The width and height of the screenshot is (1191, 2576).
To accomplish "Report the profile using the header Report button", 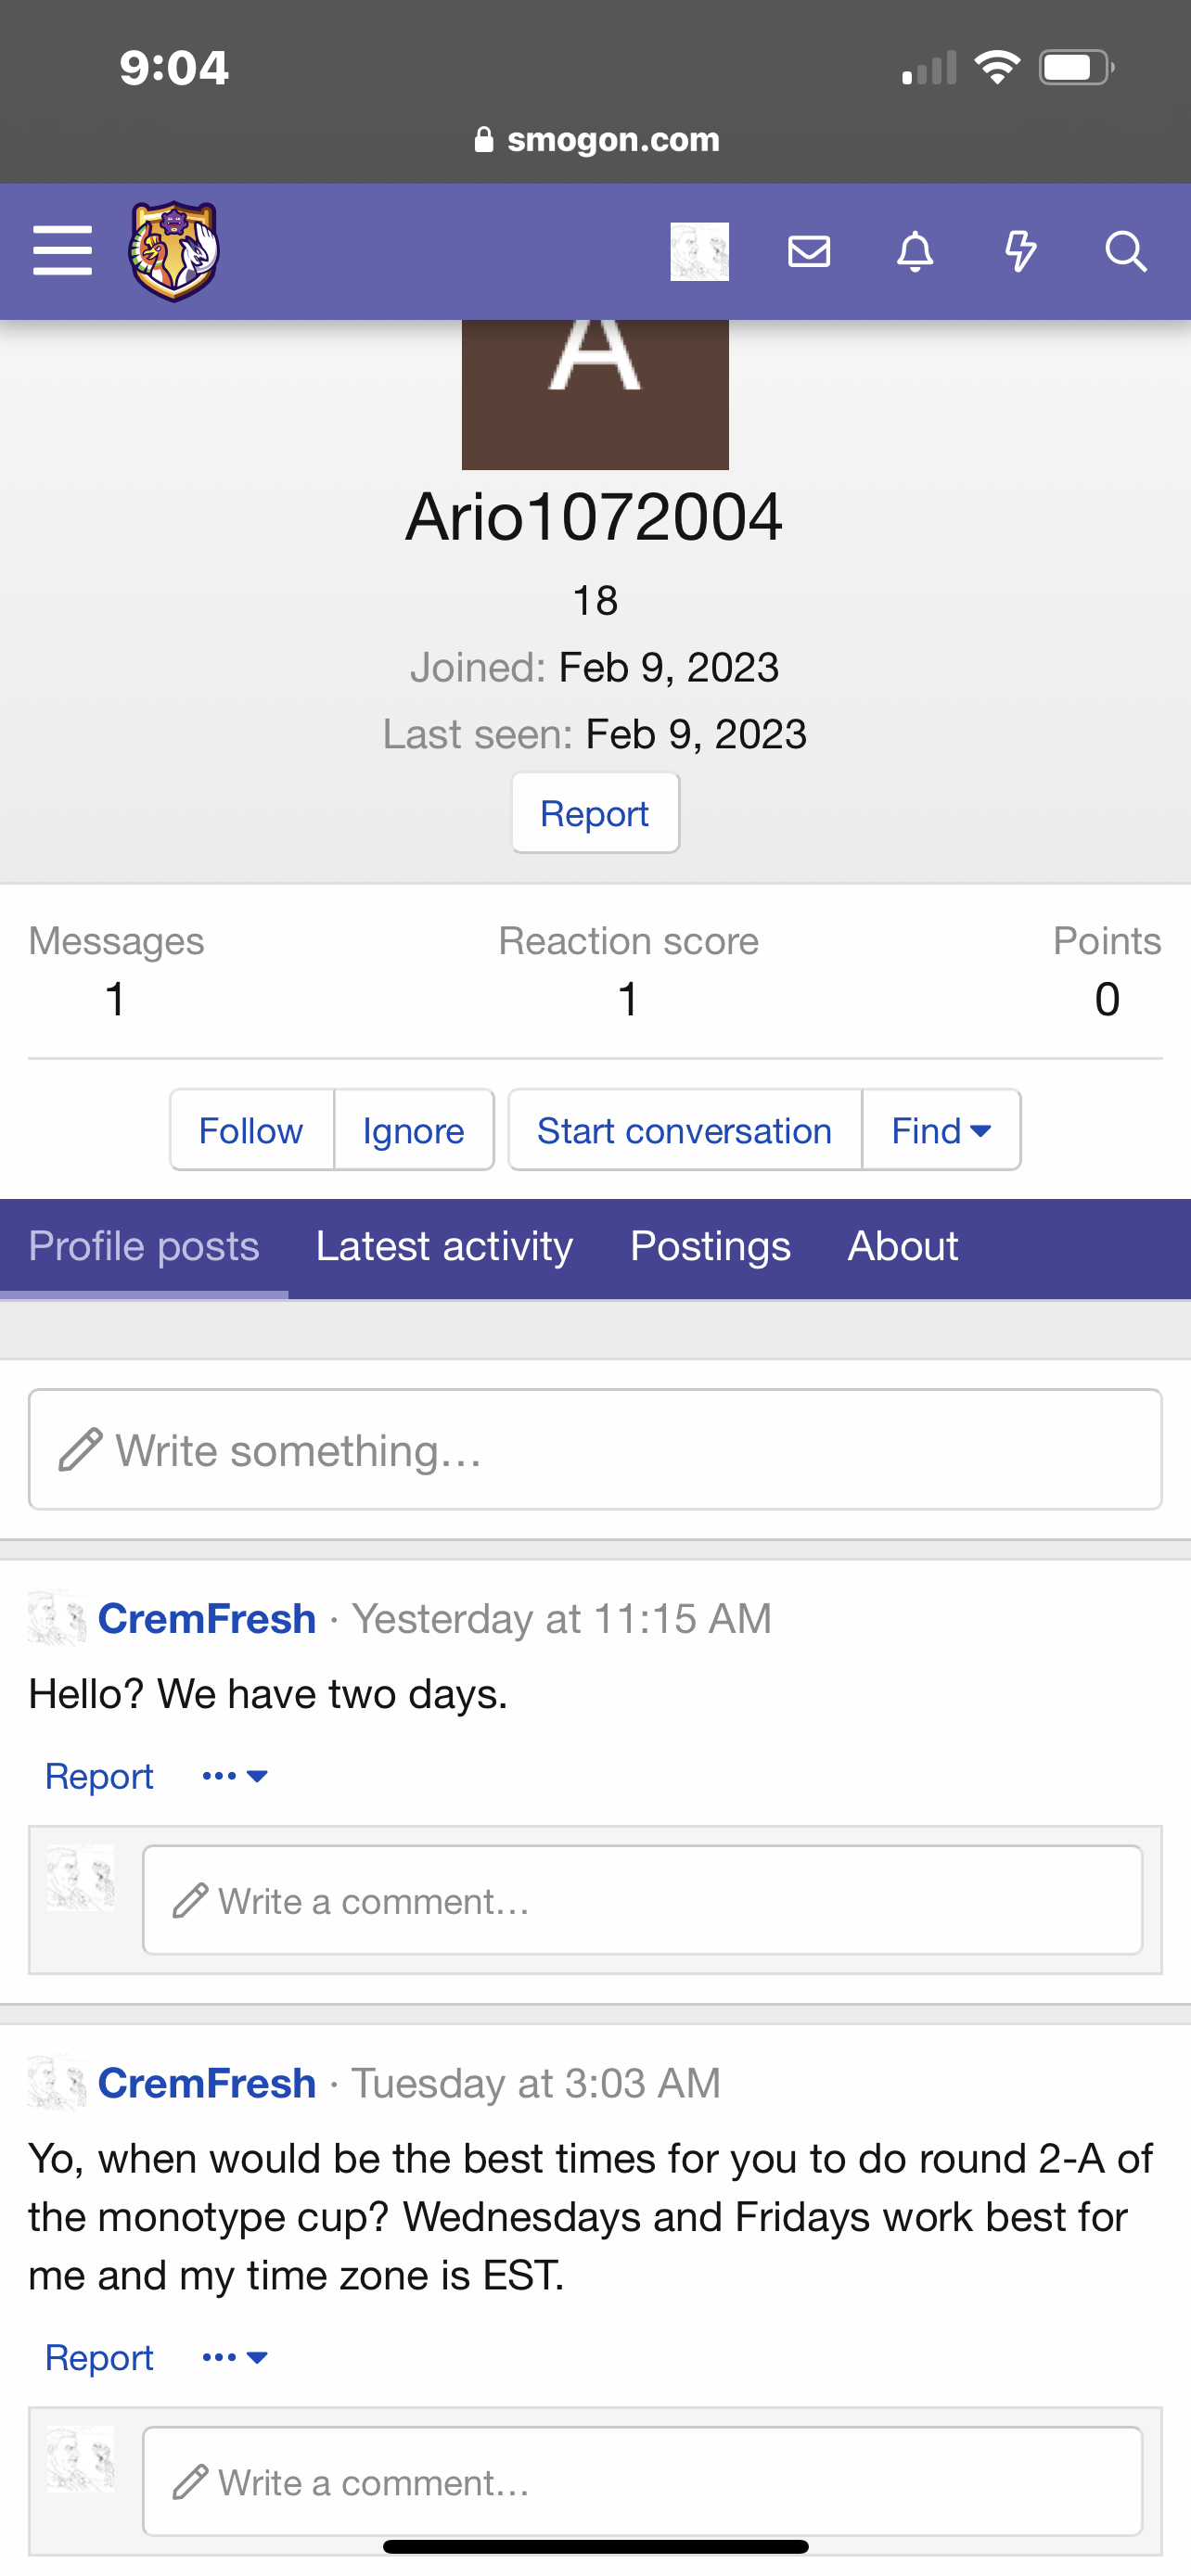I will click(595, 813).
